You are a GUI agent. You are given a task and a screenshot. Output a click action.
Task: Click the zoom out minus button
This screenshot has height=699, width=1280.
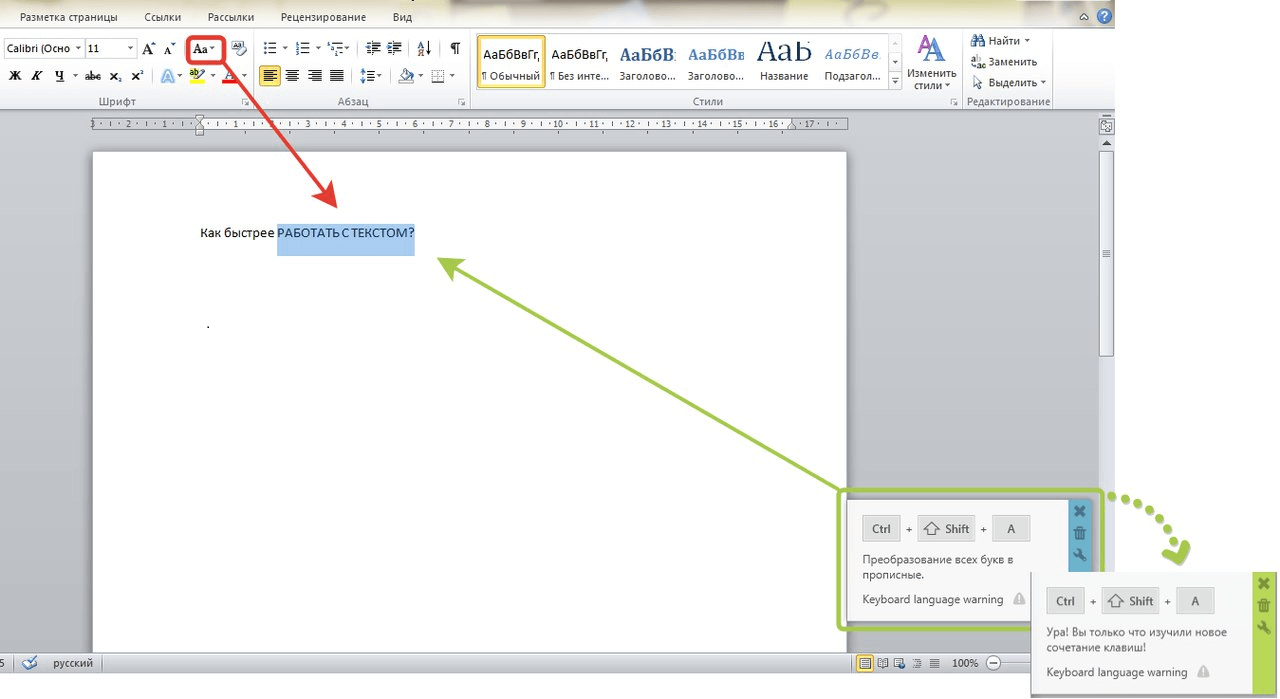coord(993,663)
